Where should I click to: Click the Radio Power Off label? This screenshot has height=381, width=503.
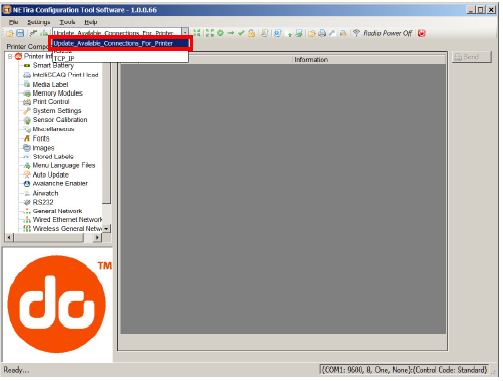tap(388, 33)
